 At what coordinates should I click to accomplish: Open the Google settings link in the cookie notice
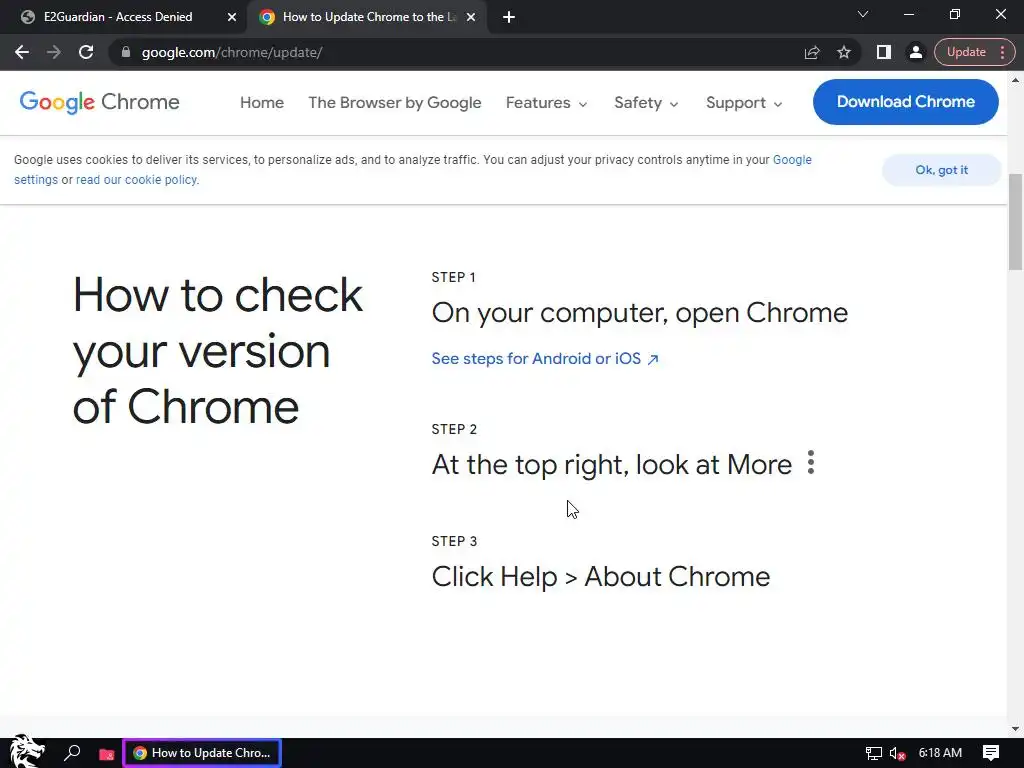point(792,160)
